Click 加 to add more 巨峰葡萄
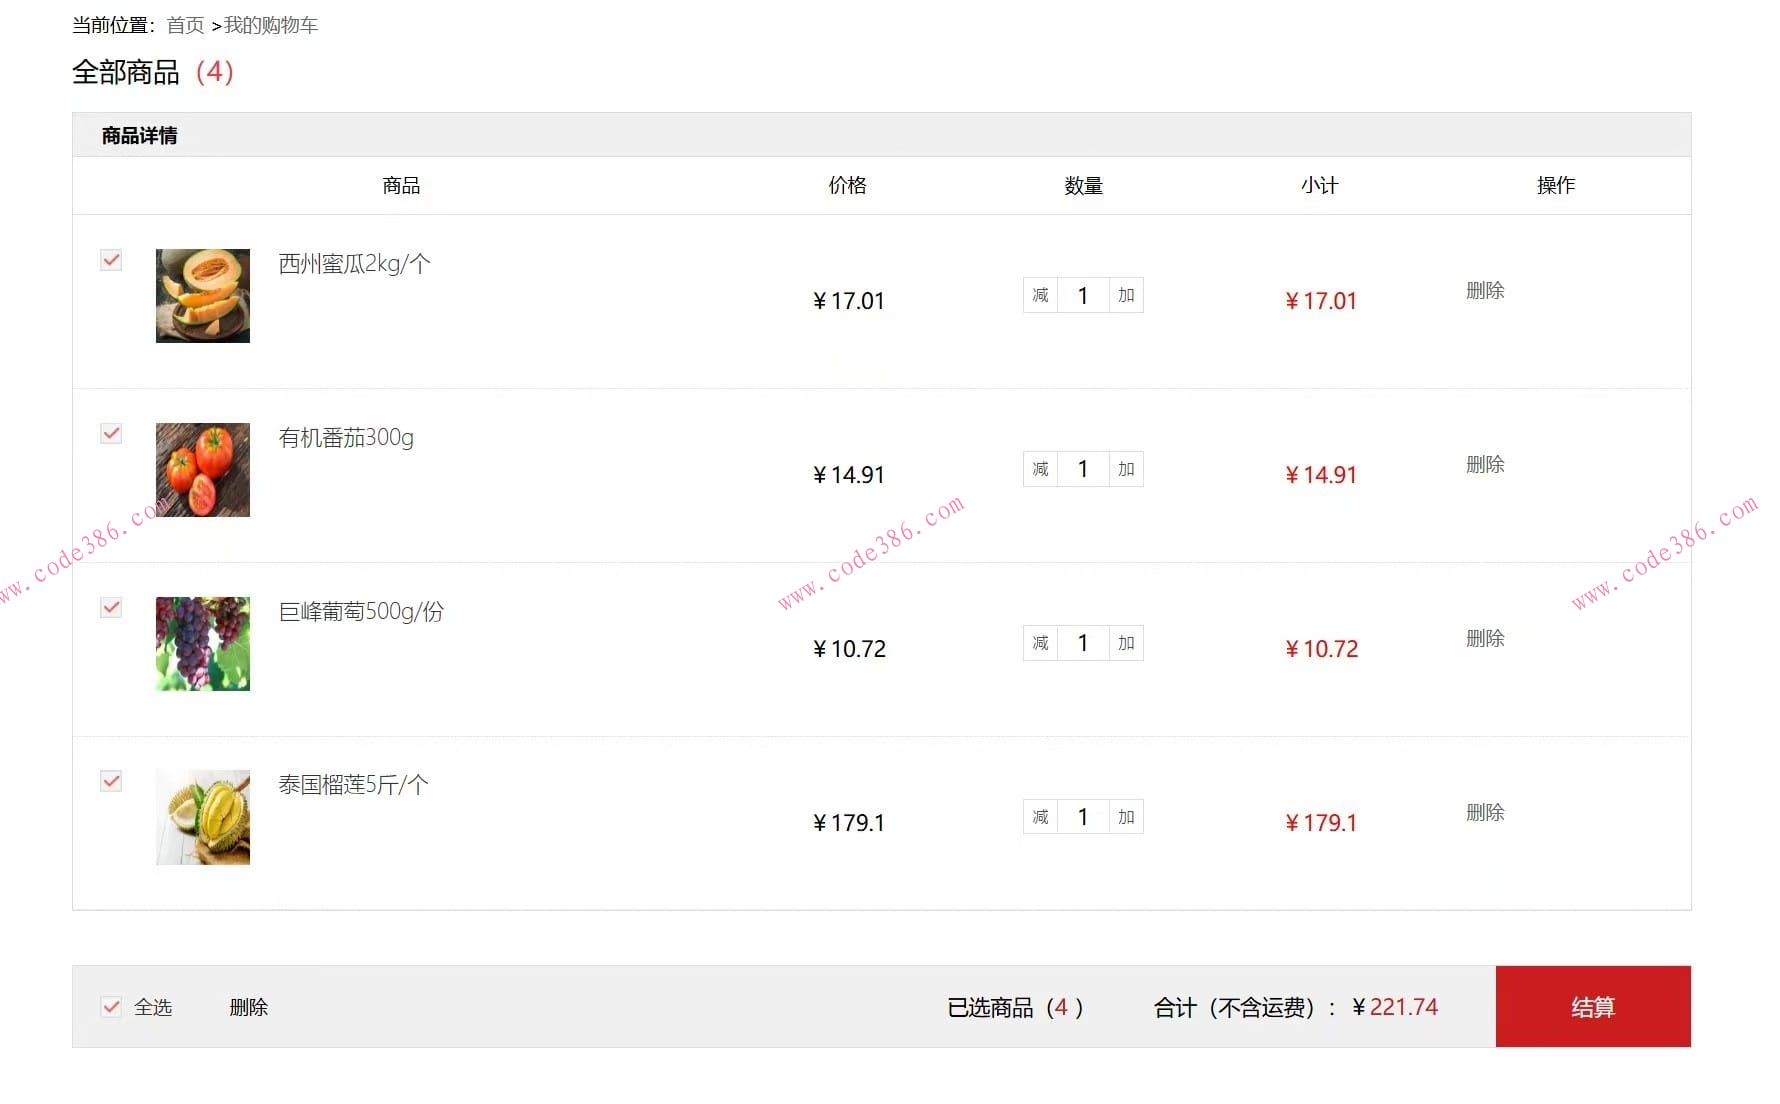Screen dimensions: 1780x1104 click(x=1124, y=643)
